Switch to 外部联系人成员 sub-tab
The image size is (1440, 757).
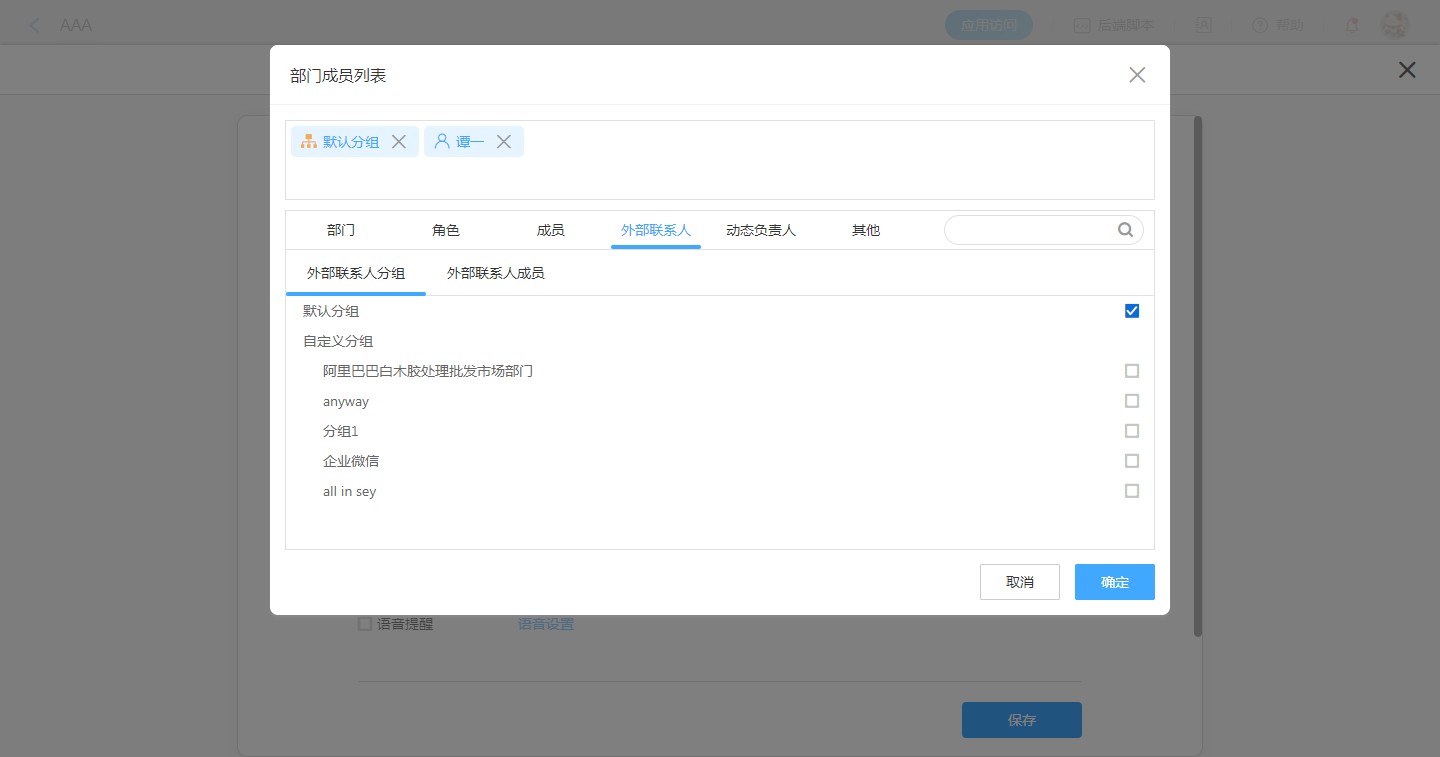coord(495,273)
